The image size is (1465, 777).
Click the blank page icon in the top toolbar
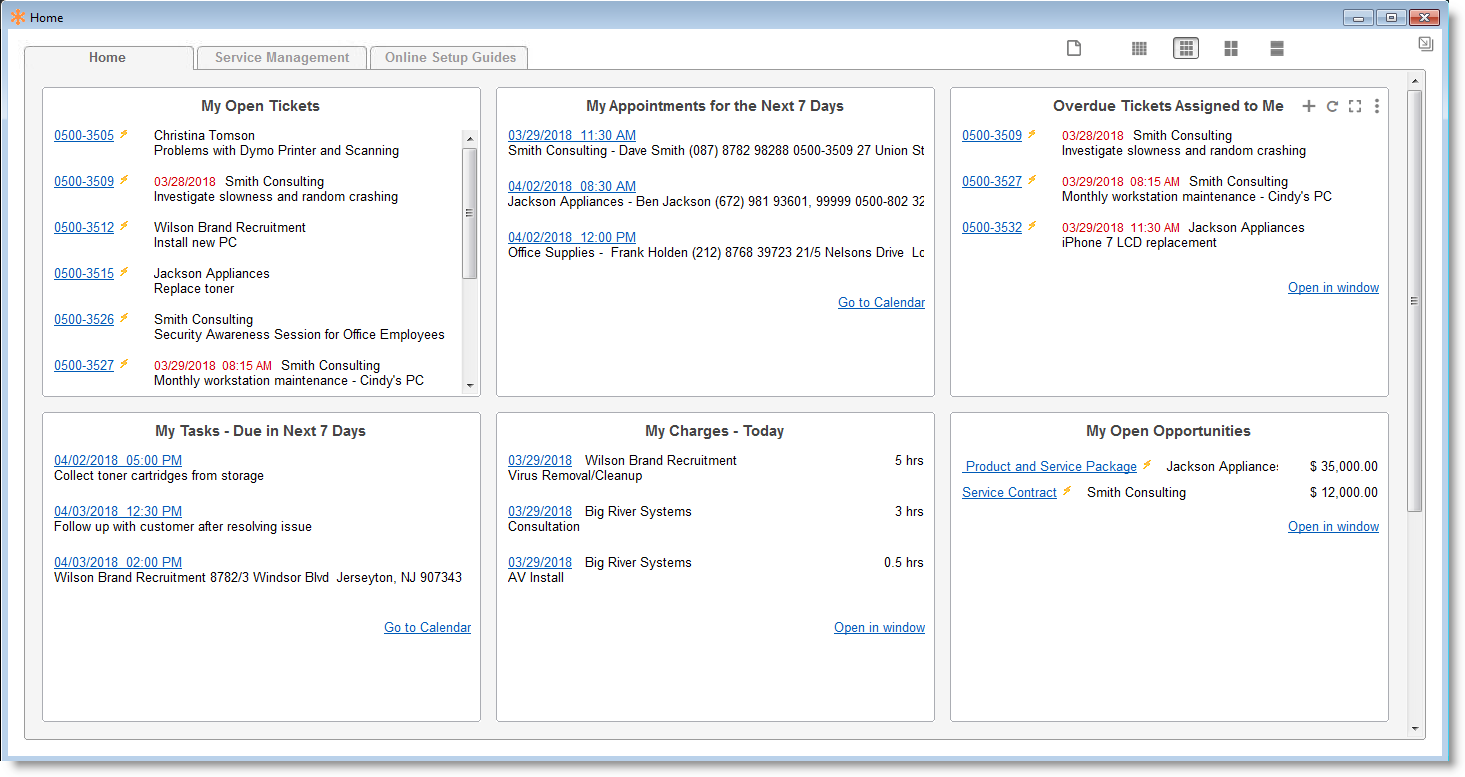point(1074,49)
